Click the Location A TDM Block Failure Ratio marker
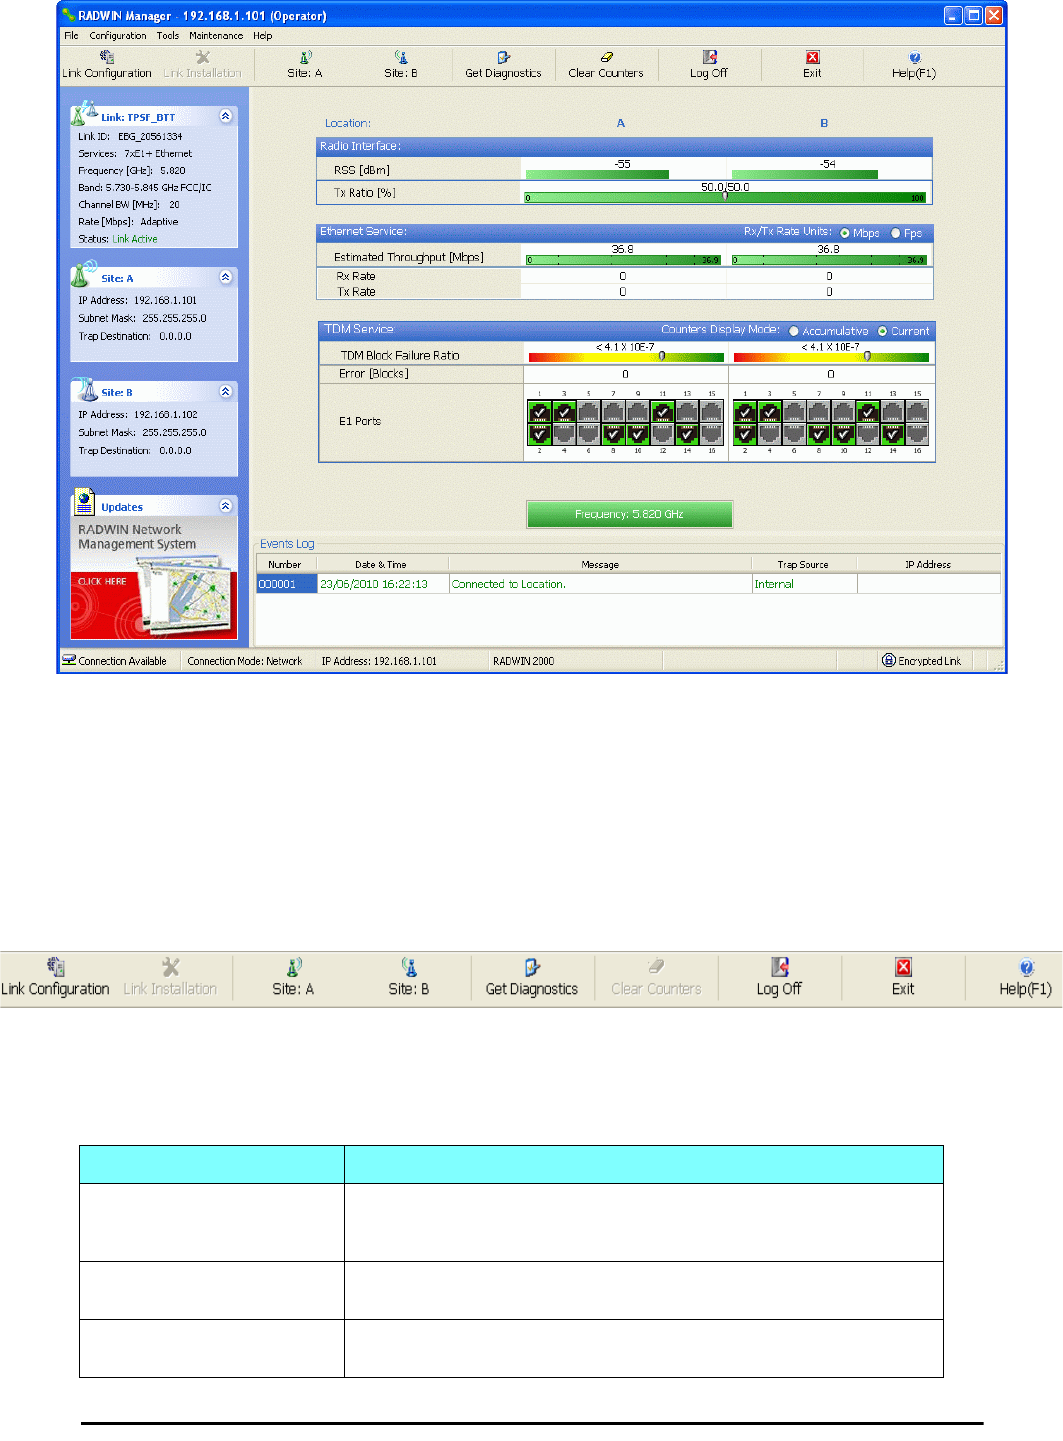 [662, 356]
